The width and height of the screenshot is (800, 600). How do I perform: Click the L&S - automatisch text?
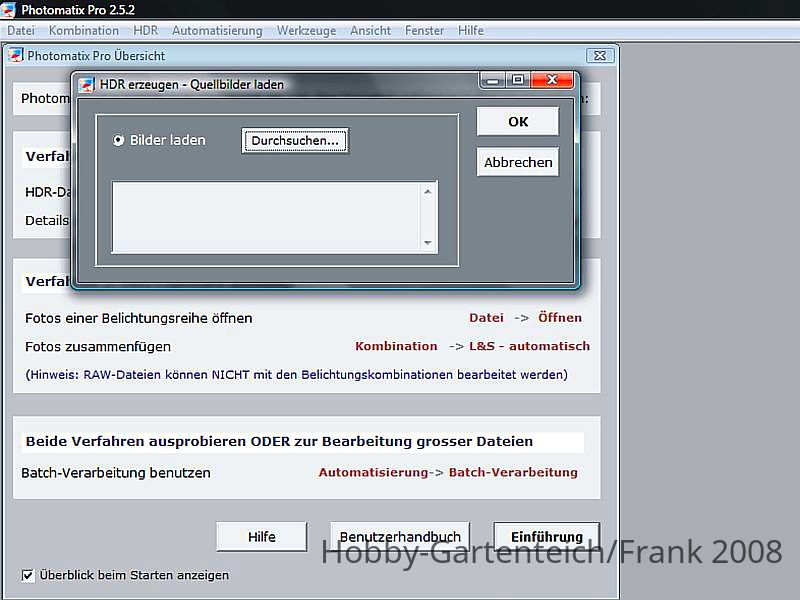530,346
